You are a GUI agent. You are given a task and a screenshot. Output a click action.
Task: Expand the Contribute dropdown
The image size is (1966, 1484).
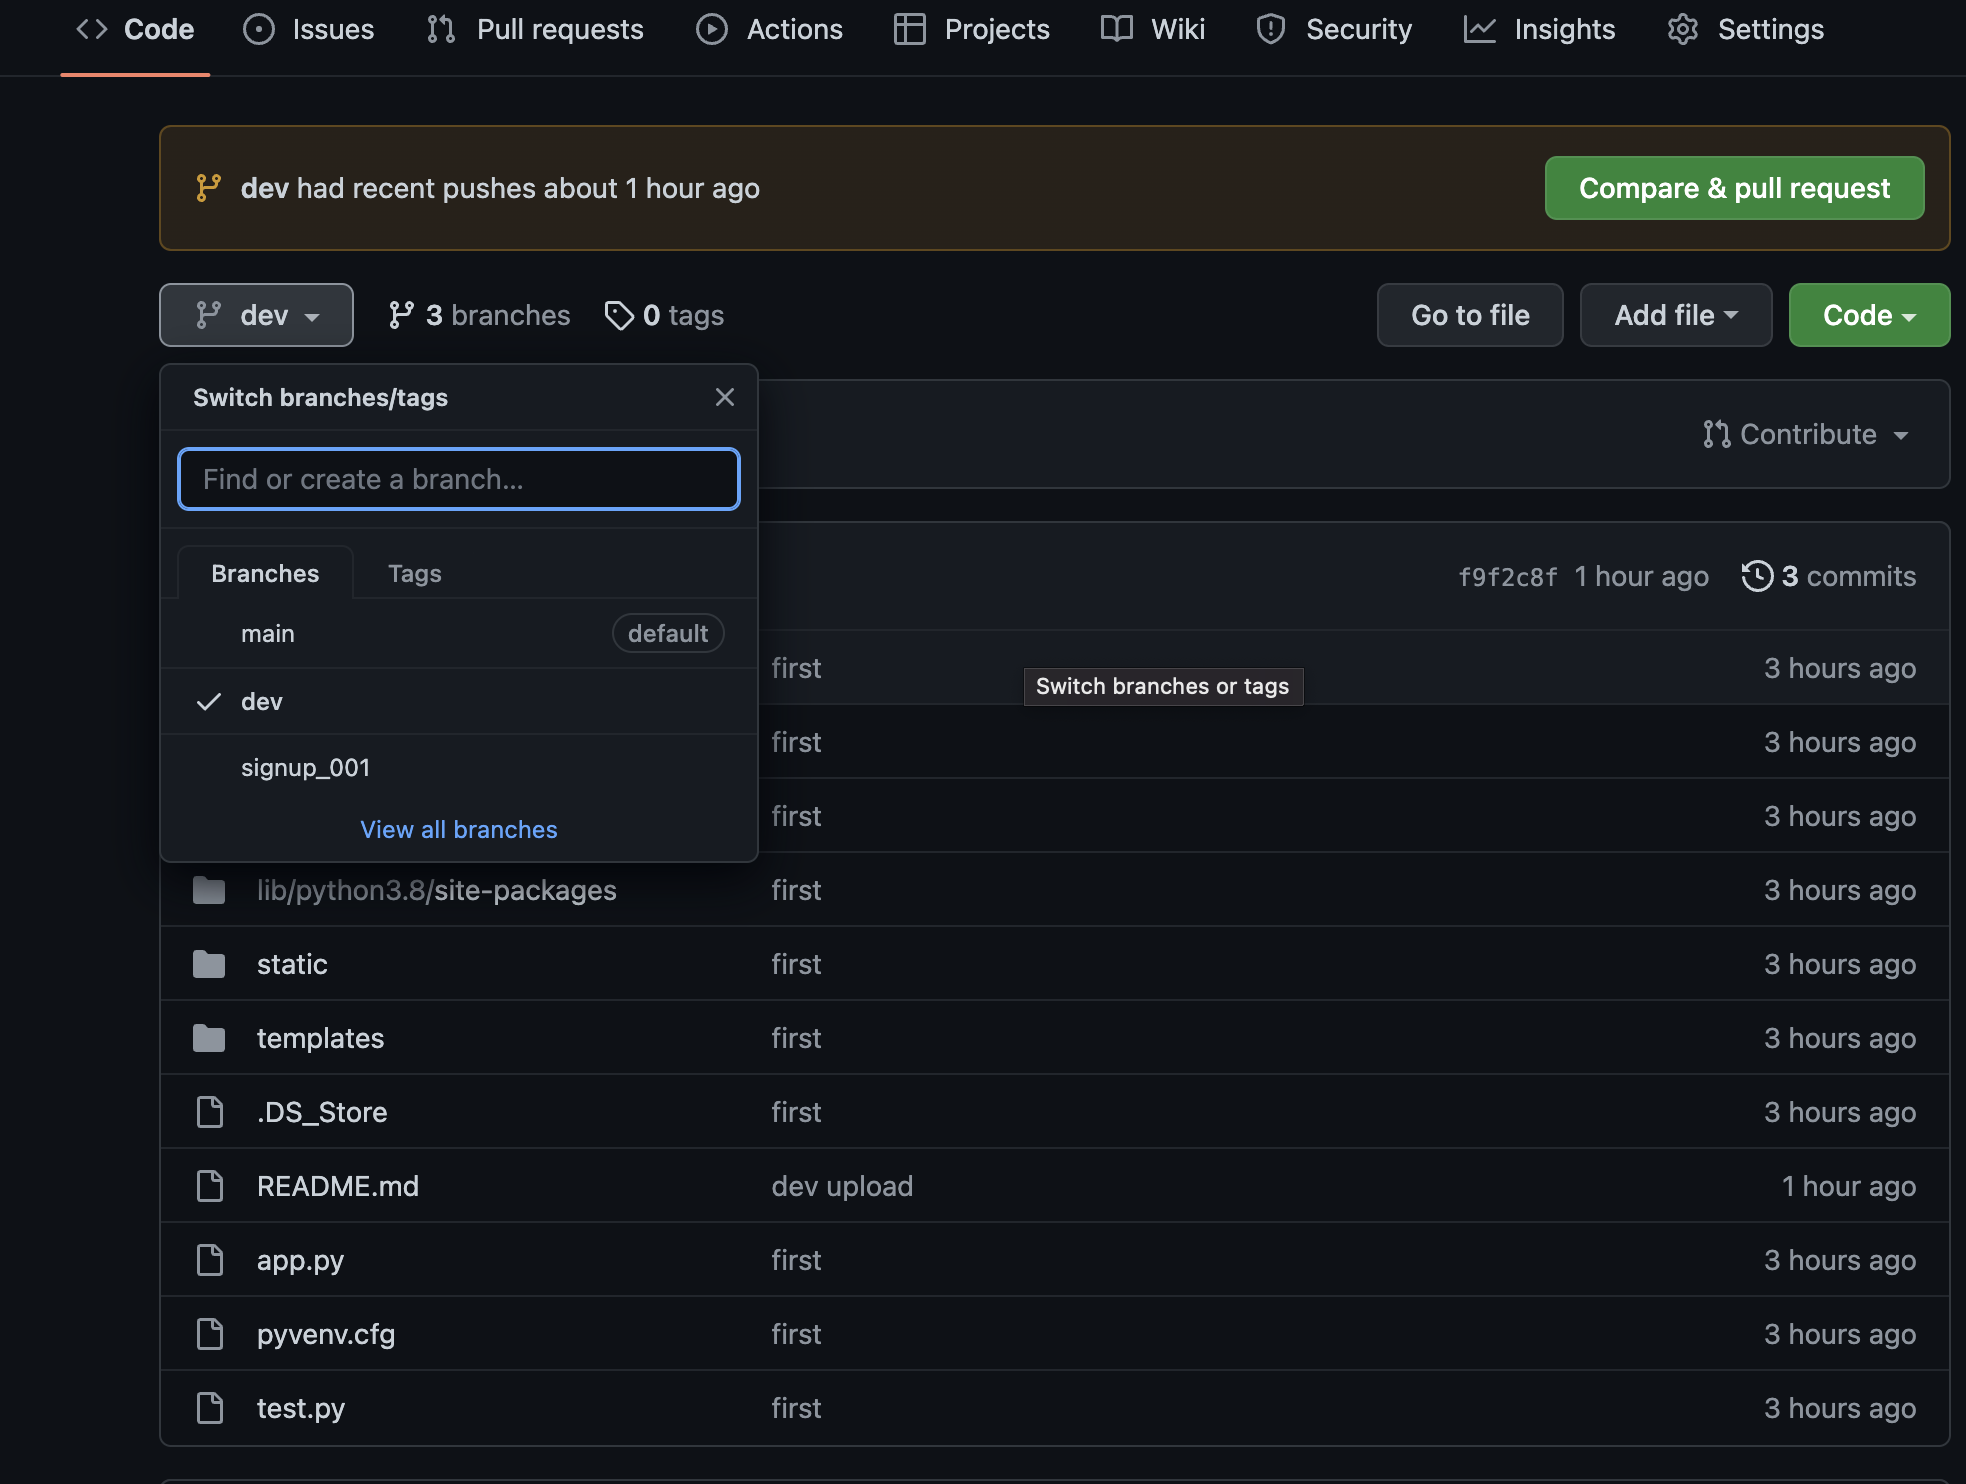1806,435
